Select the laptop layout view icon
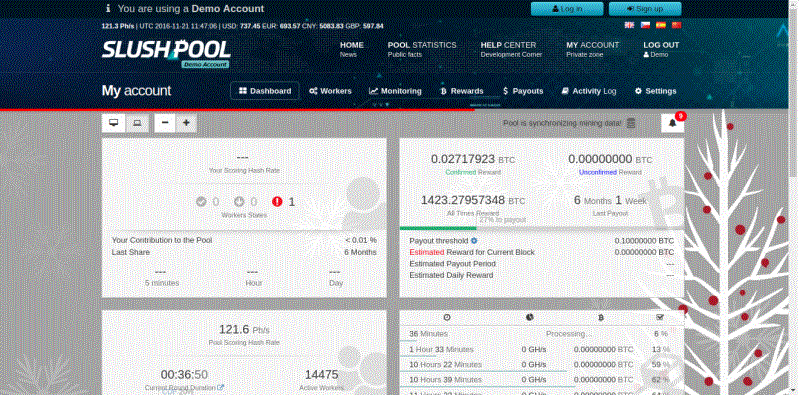 click(x=137, y=123)
